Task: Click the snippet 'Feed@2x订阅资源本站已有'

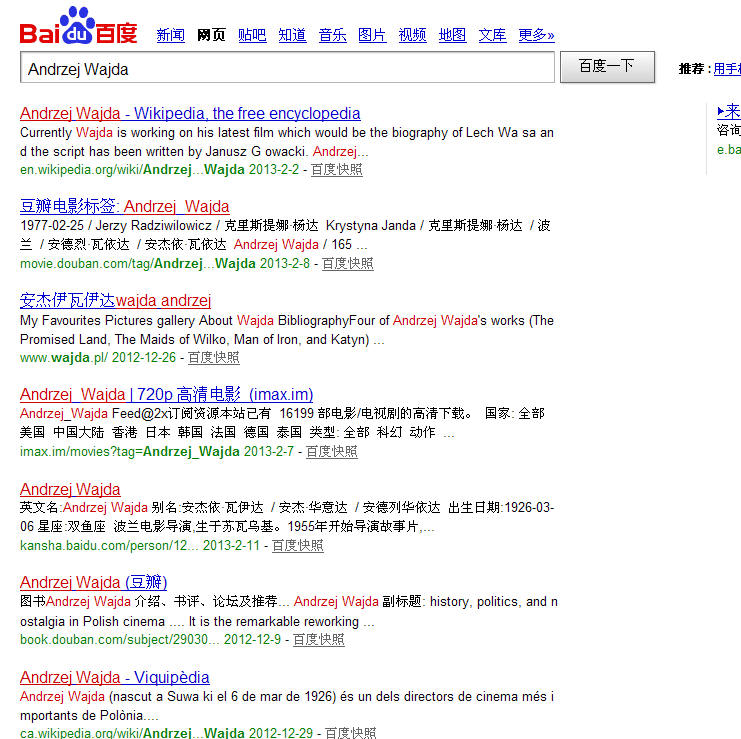Action: pos(282,423)
